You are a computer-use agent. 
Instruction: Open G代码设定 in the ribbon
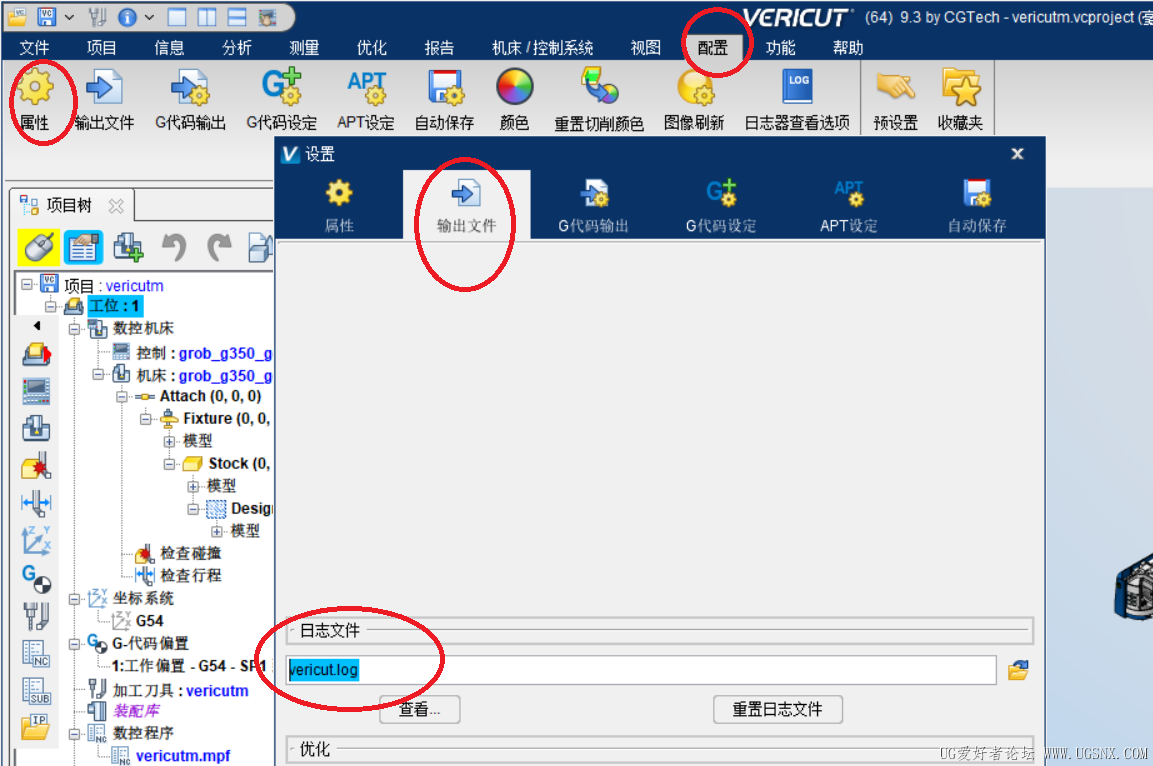pos(282,100)
